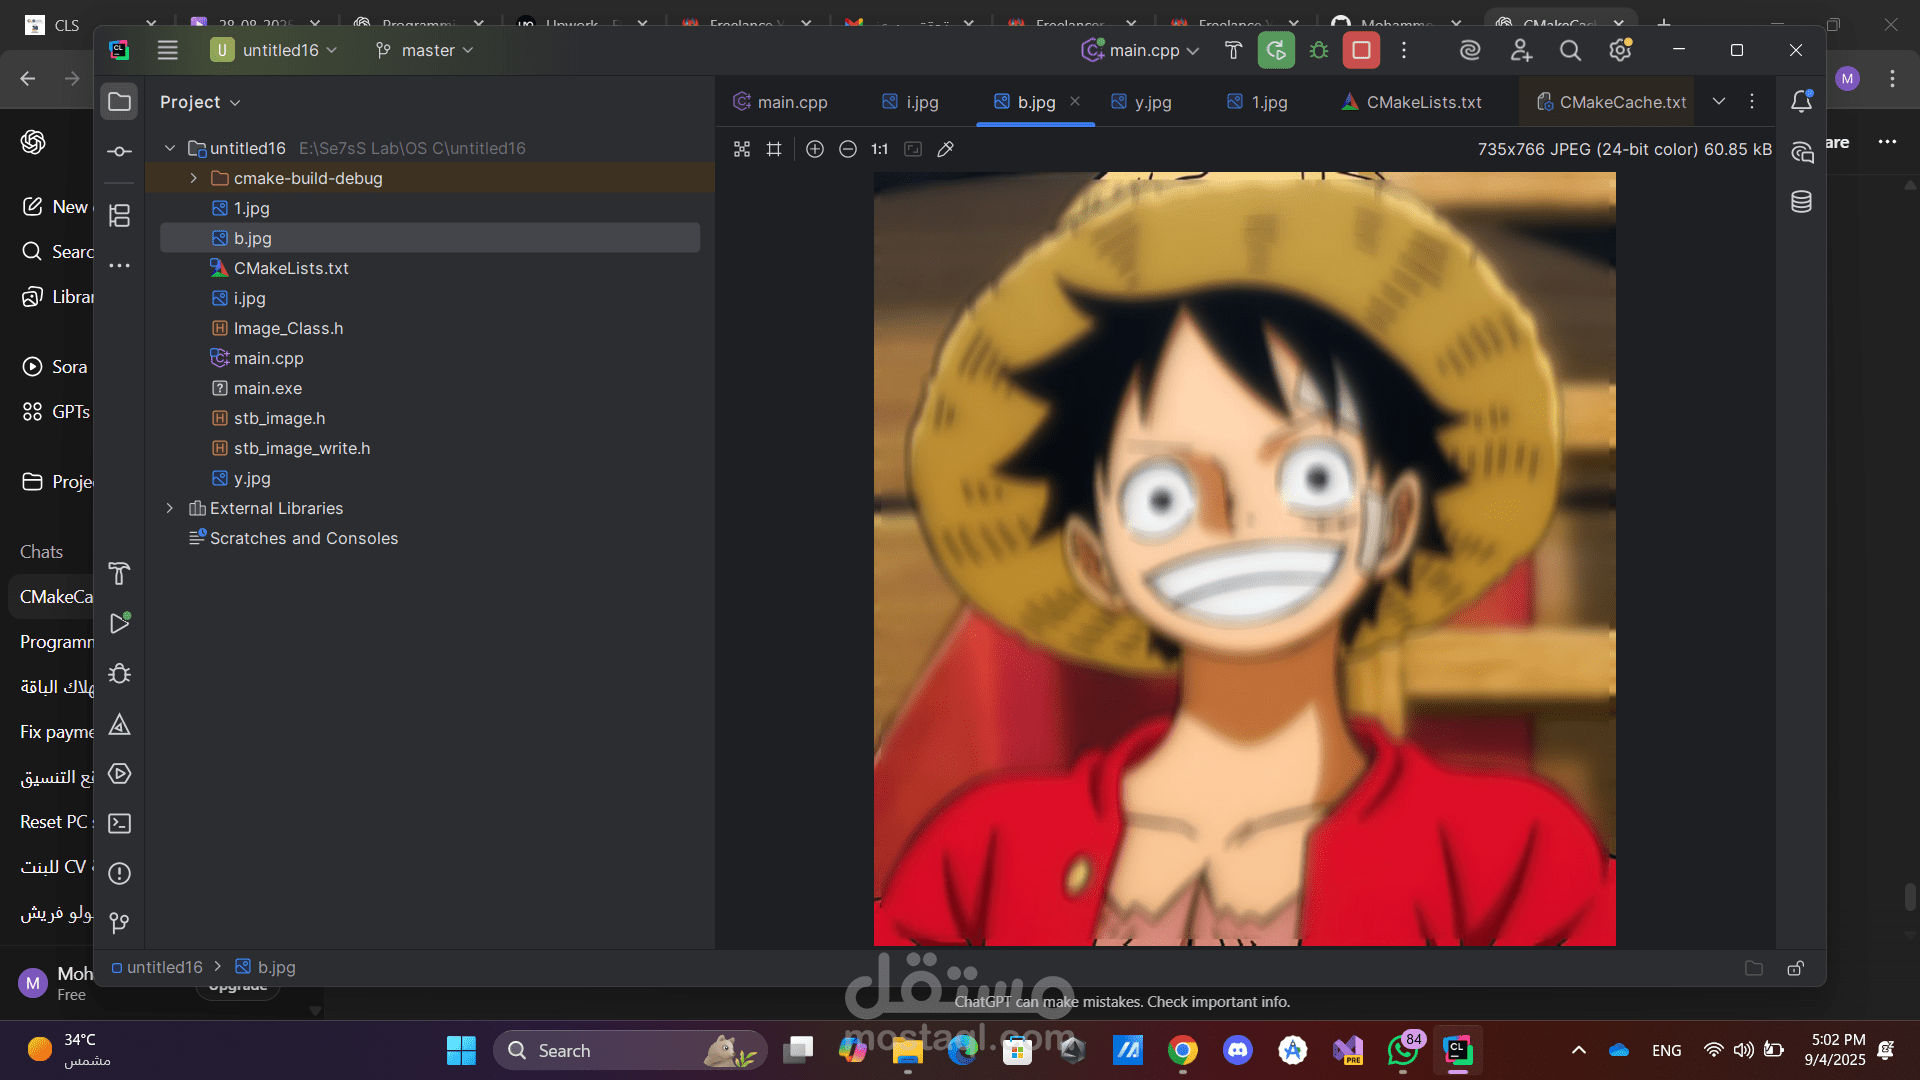Image resolution: width=1920 pixels, height=1080 pixels.
Task: Open more tool windows ellipsis in left sidebar
Action: [x=119, y=265]
